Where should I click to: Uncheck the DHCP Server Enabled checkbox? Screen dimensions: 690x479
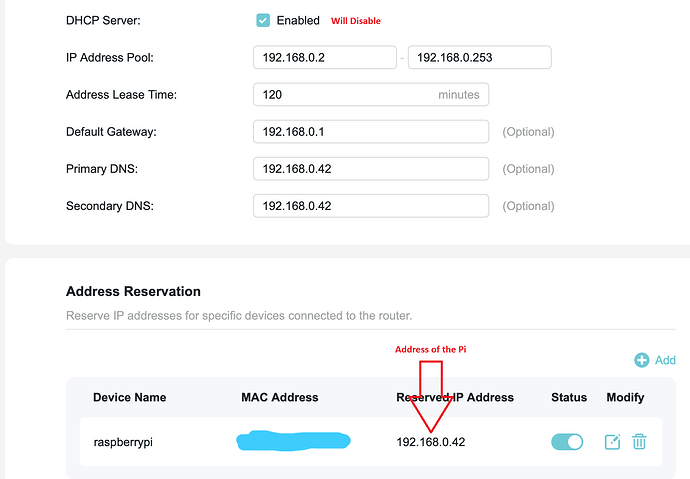click(x=263, y=20)
